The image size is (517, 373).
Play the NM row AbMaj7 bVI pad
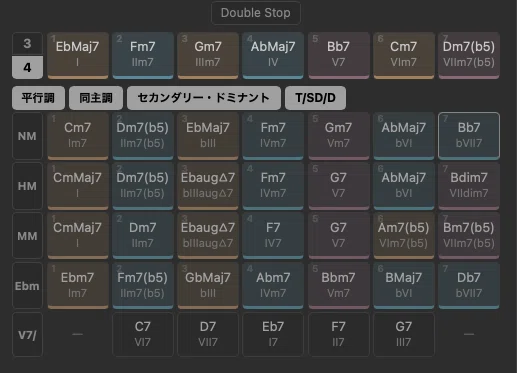(x=404, y=136)
